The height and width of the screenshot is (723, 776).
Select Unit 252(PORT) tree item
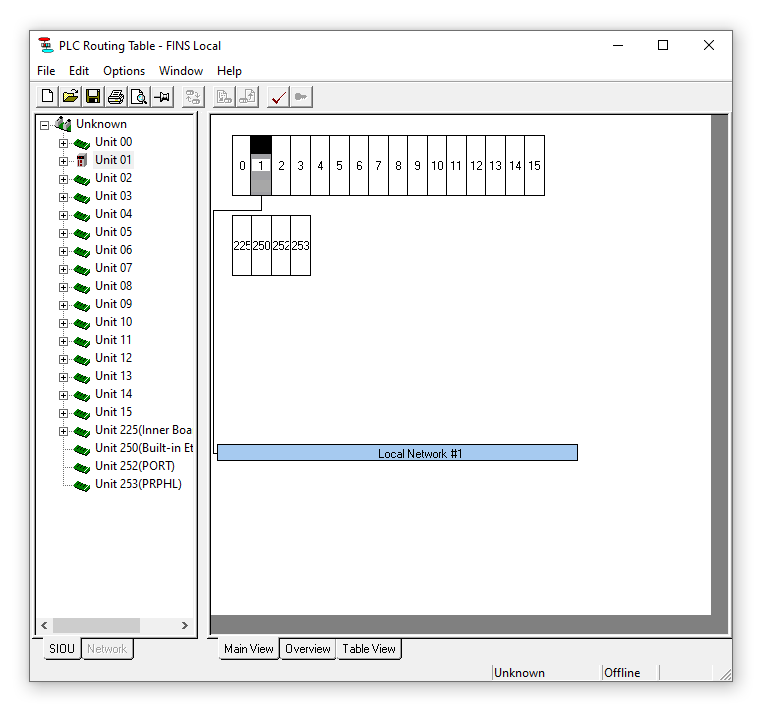click(135, 466)
